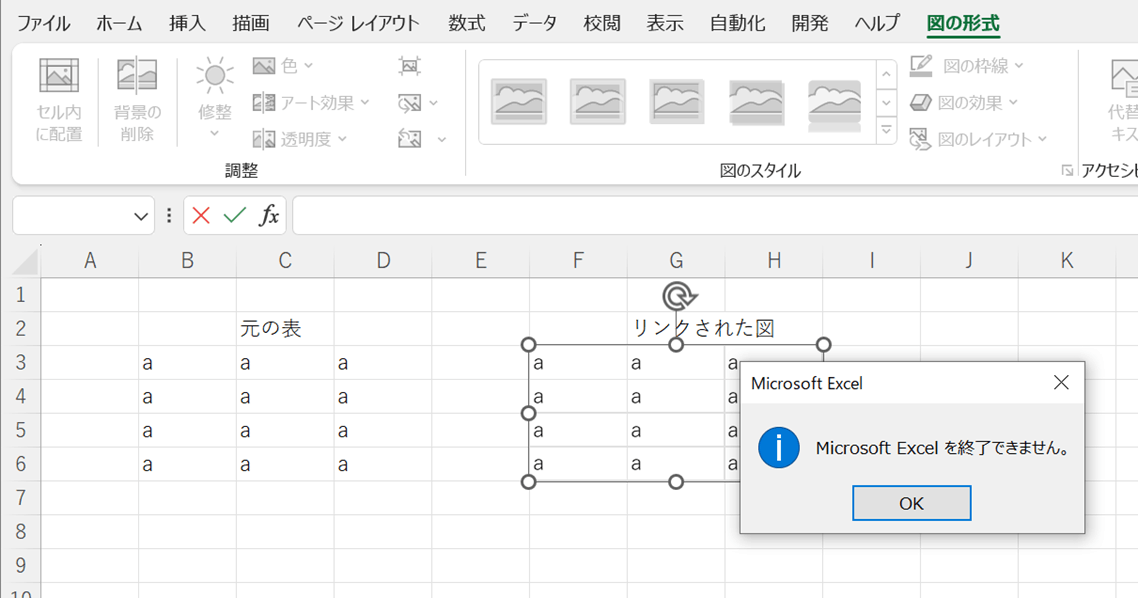Expand the Name Box dropdown
This screenshot has width=1138, height=598.
(x=141, y=216)
